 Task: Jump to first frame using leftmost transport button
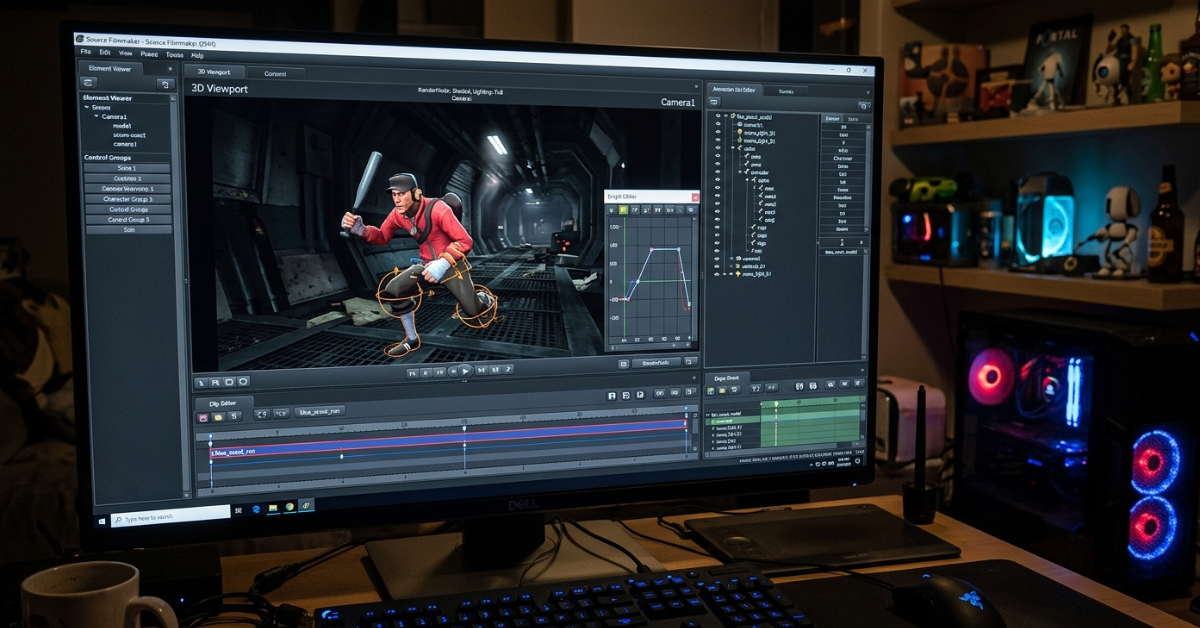[411, 371]
